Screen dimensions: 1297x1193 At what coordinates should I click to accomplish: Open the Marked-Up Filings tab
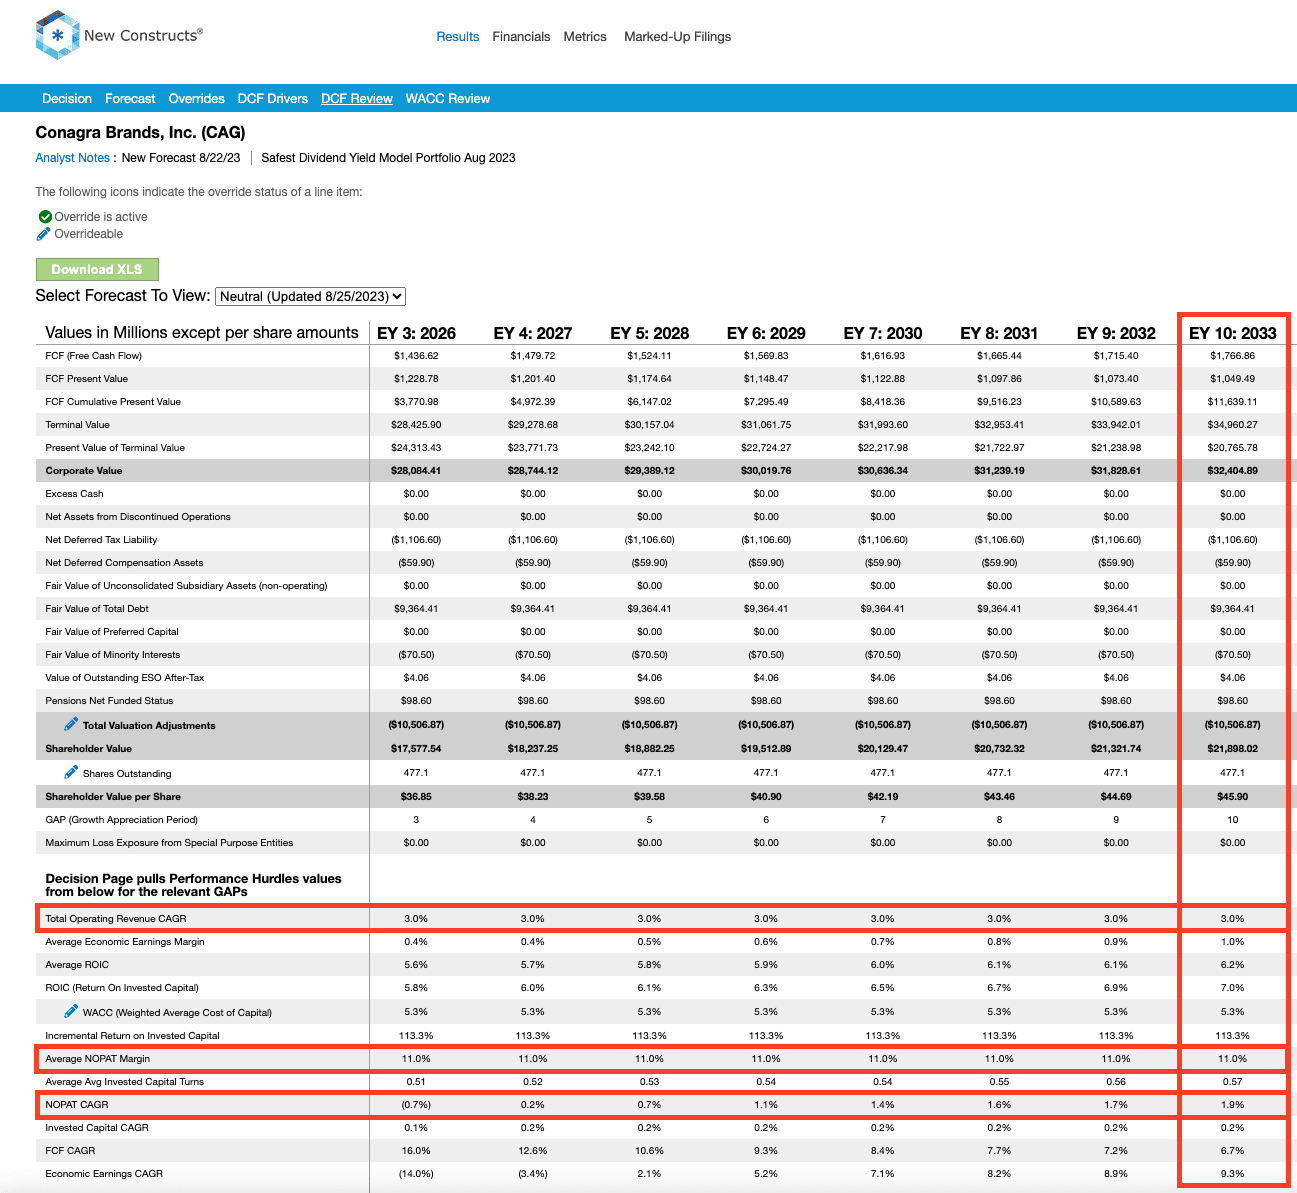pos(677,36)
